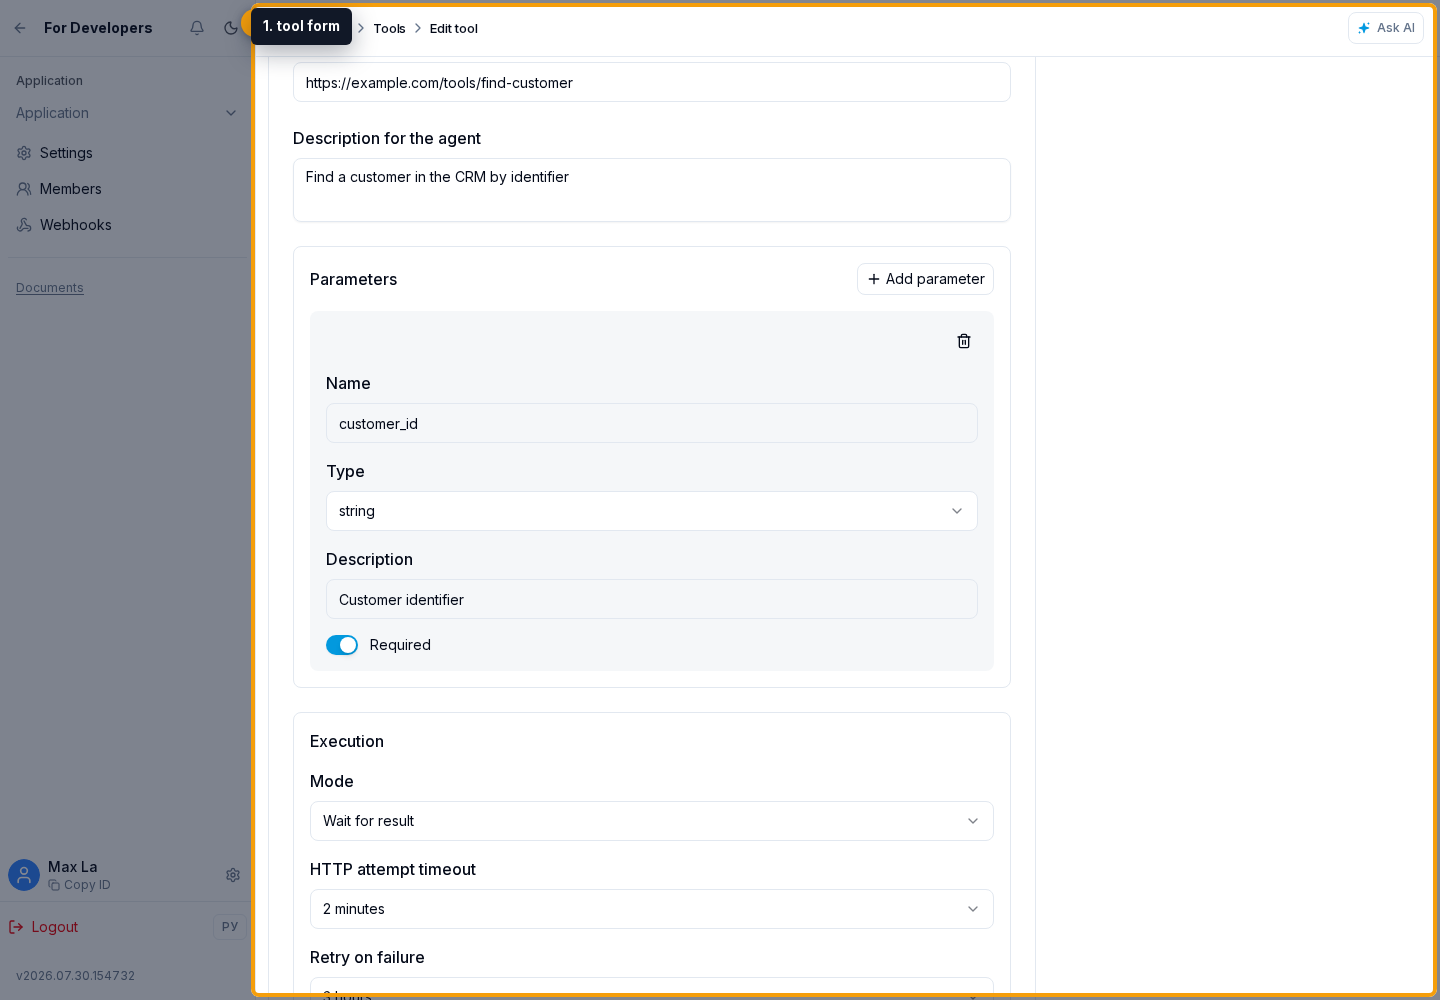Viewport: 1440px width, 1000px height.
Task: Open Ask AI assistant
Action: (x=1385, y=28)
